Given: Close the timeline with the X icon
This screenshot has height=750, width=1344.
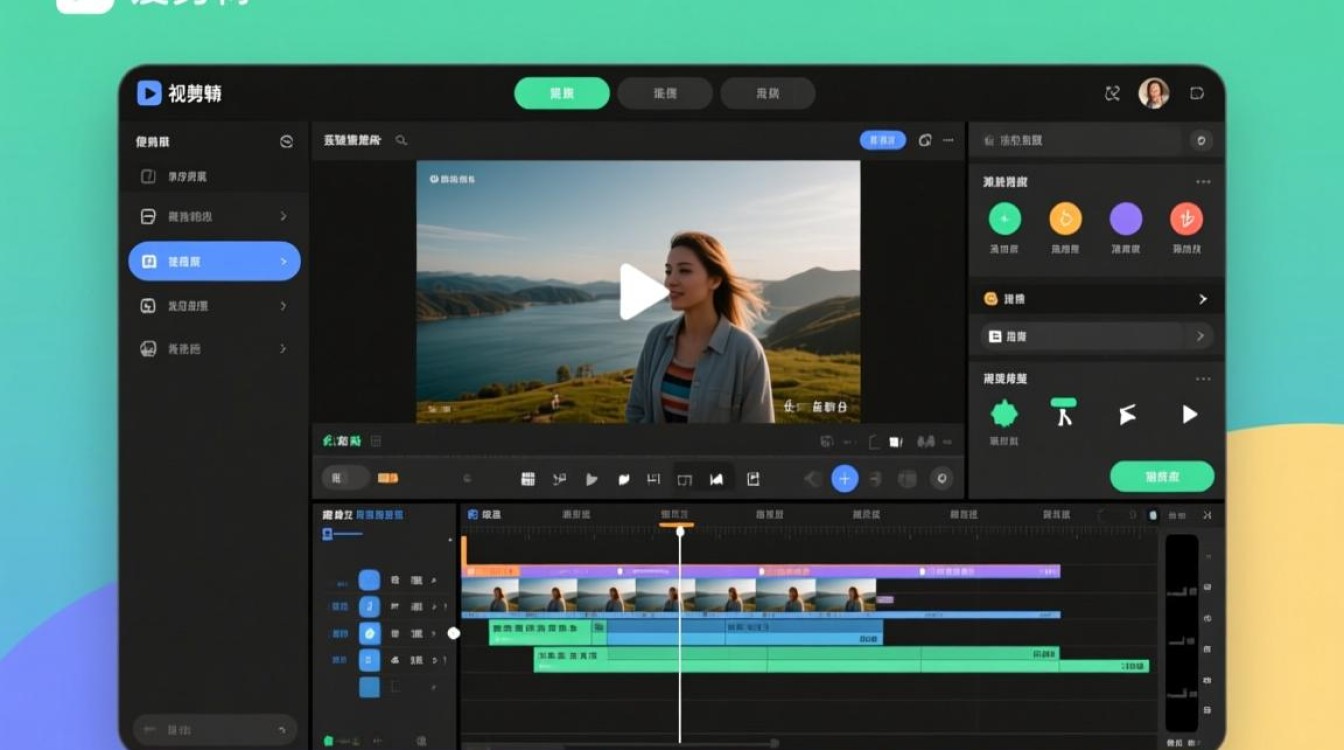Looking at the screenshot, I should click(x=1207, y=515).
